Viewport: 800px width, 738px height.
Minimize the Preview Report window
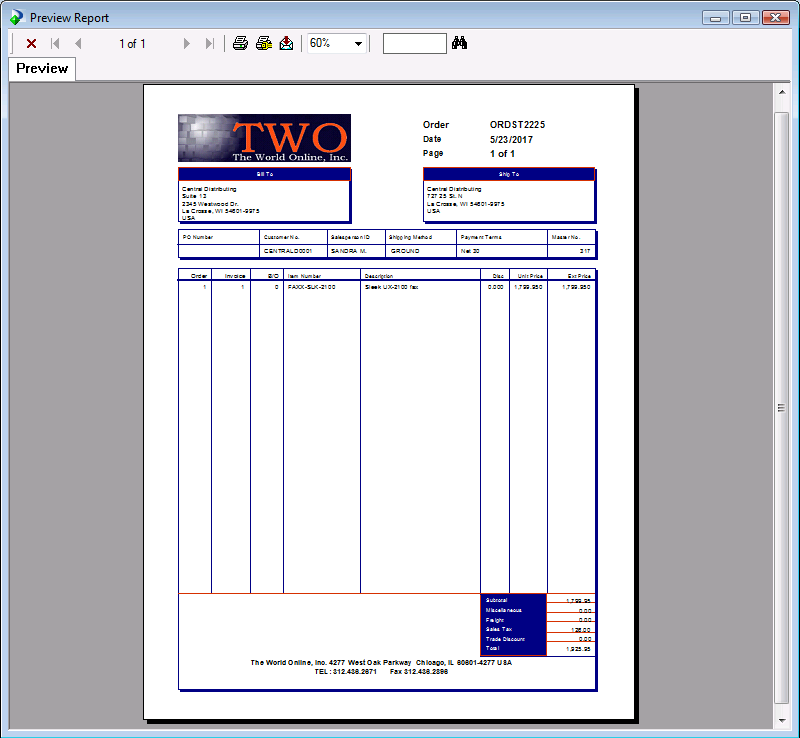point(716,17)
